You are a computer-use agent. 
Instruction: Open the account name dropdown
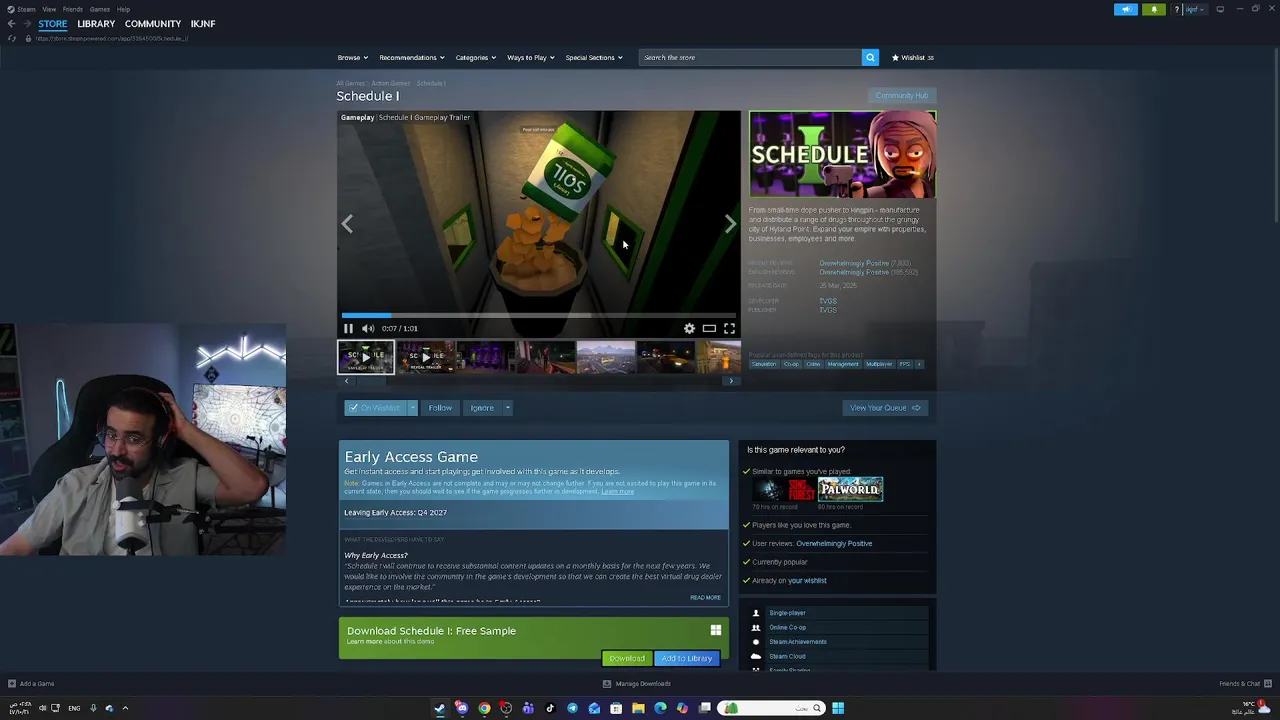[1194, 9]
